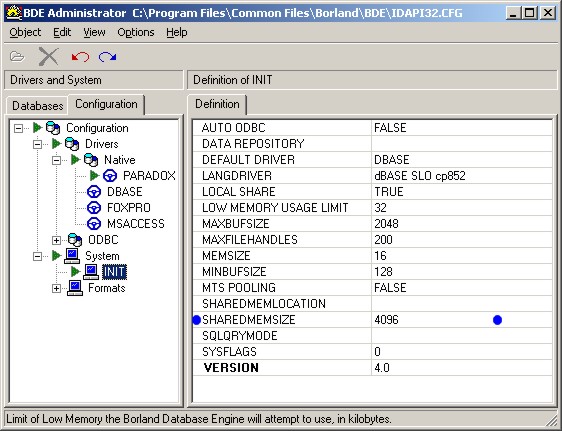
Task: Open the View menu
Action: pos(94,32)
